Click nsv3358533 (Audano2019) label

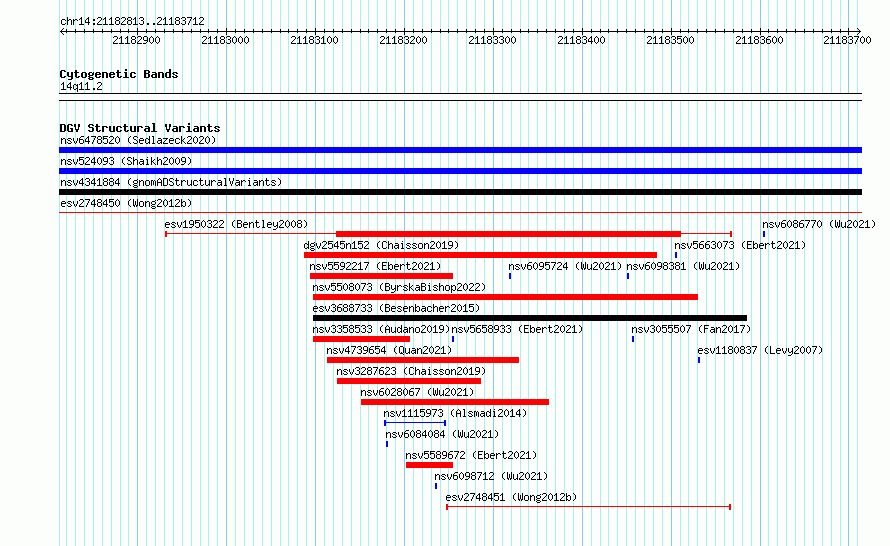(x=381, y=329)
